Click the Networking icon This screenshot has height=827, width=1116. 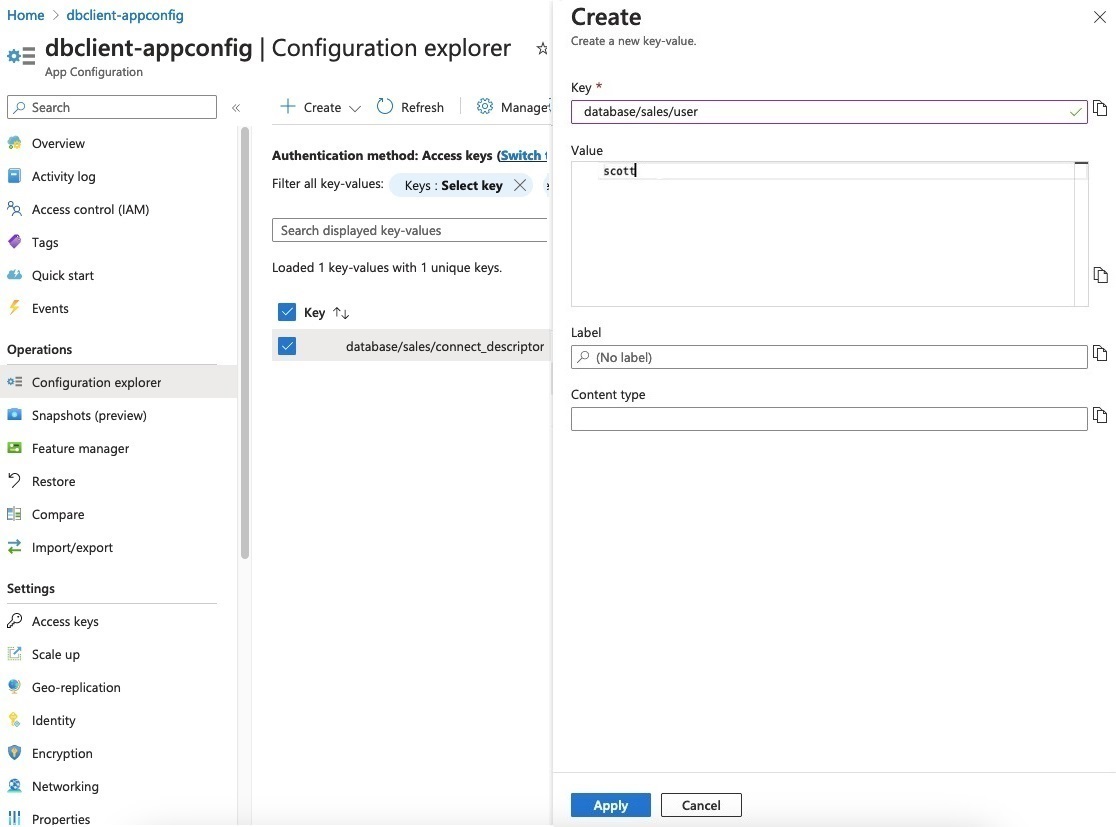coord(14,786)
